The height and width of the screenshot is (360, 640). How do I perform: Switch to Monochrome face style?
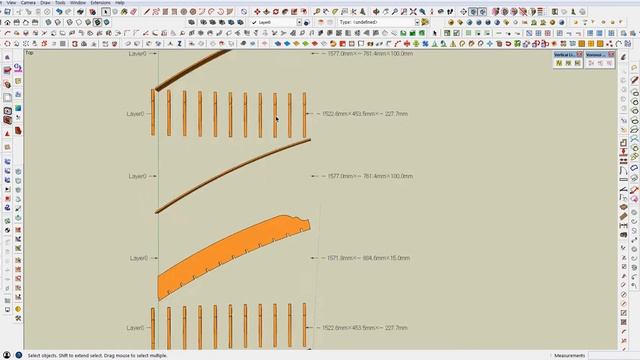coord(107,22)
